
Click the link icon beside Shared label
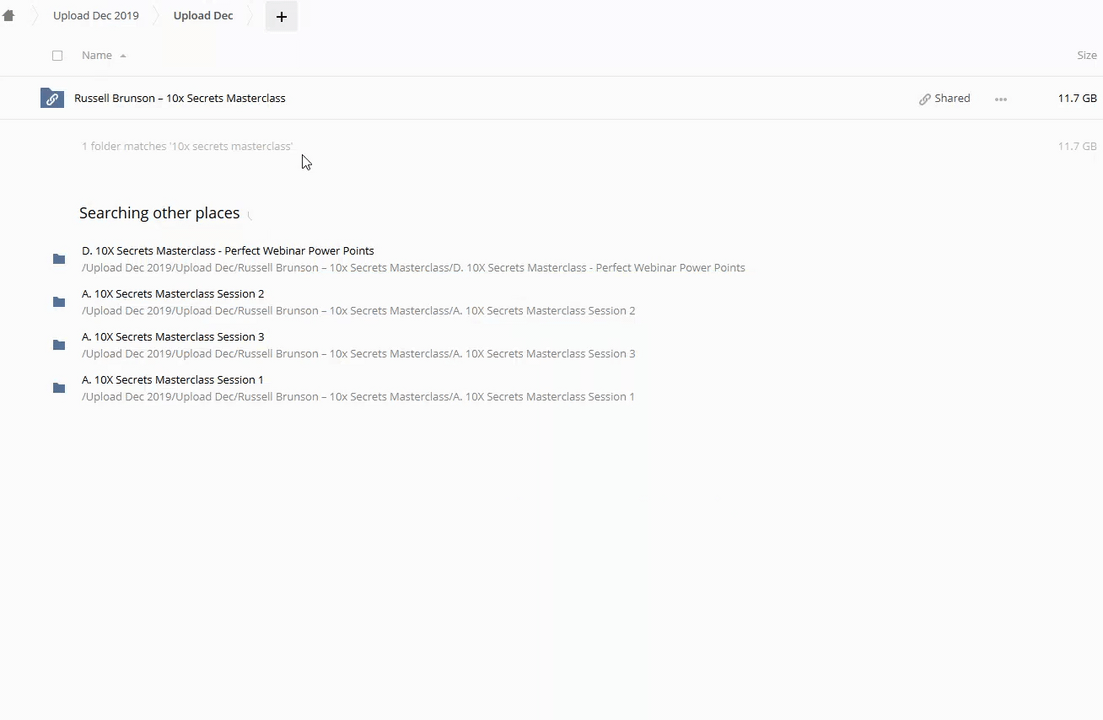point(925,99)
